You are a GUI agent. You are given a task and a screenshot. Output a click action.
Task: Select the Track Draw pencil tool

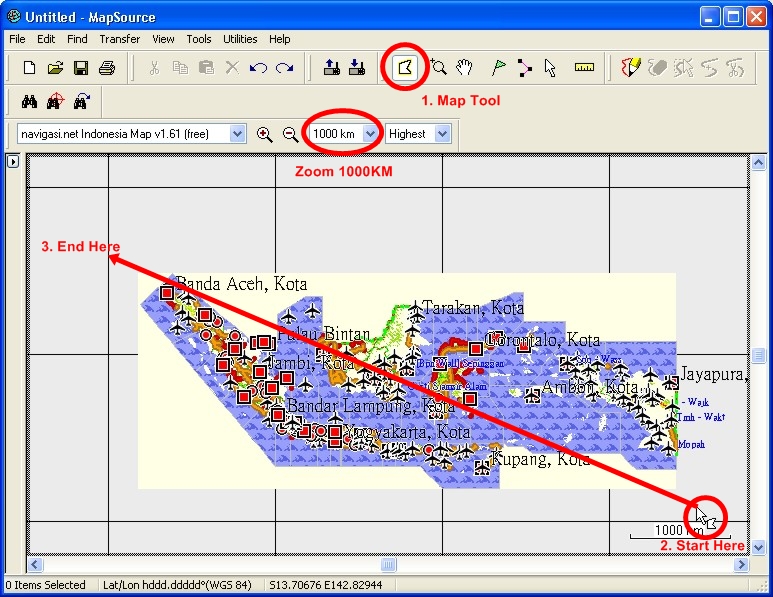[631, 68]
